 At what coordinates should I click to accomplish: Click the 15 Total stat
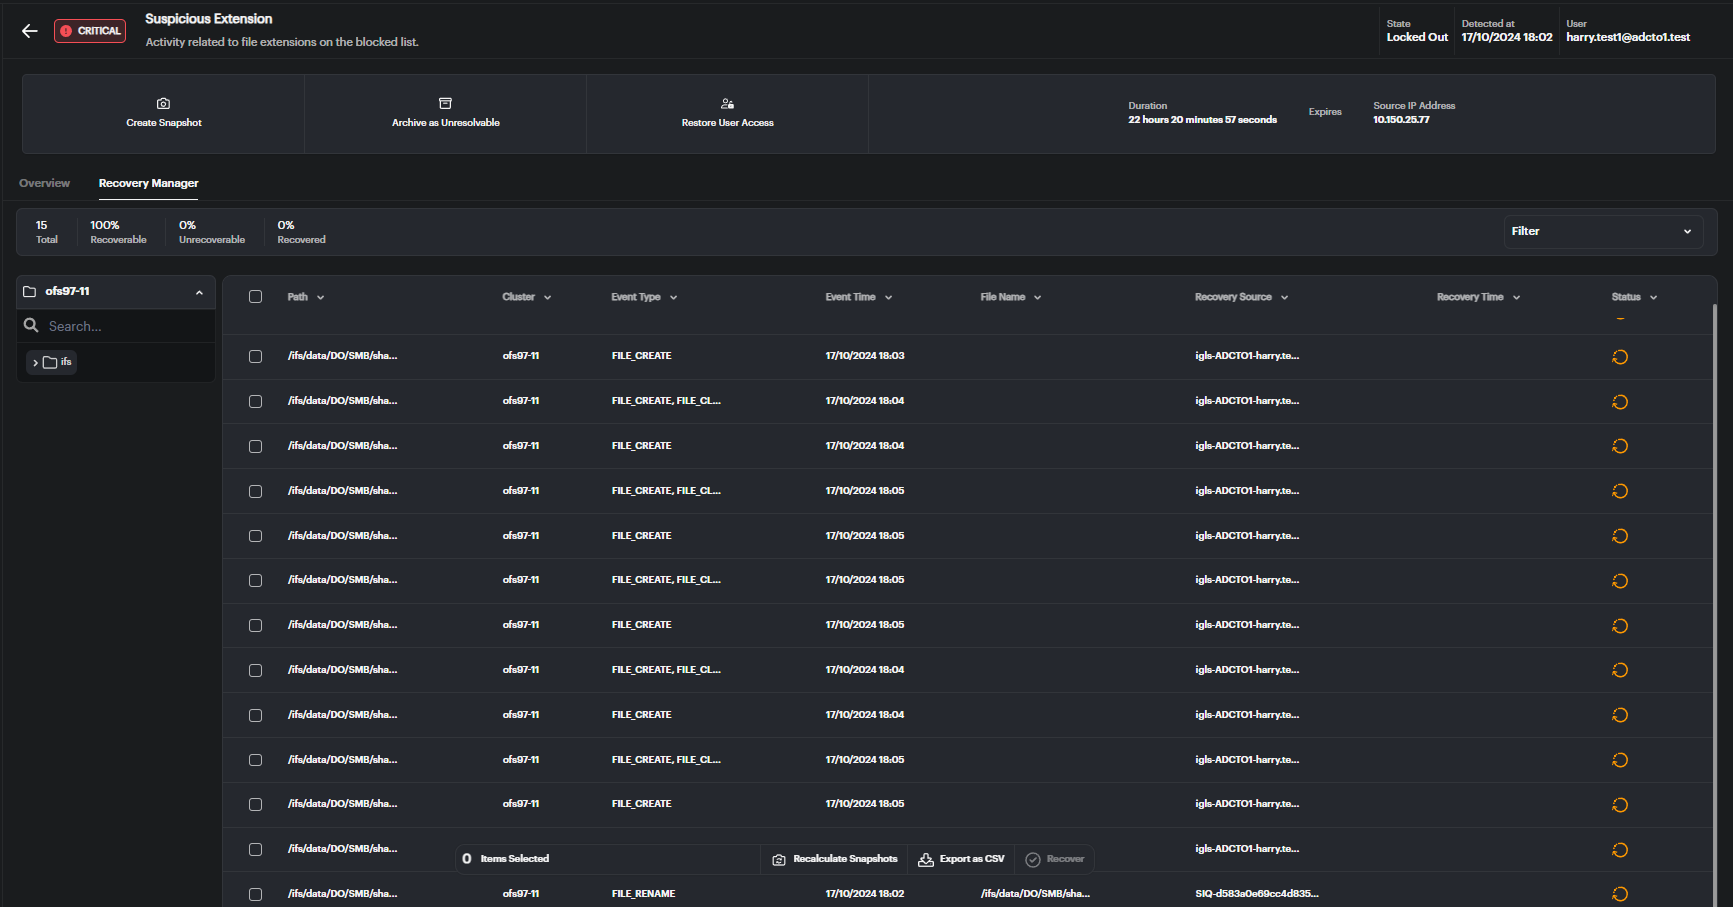[x=47, y=232]
